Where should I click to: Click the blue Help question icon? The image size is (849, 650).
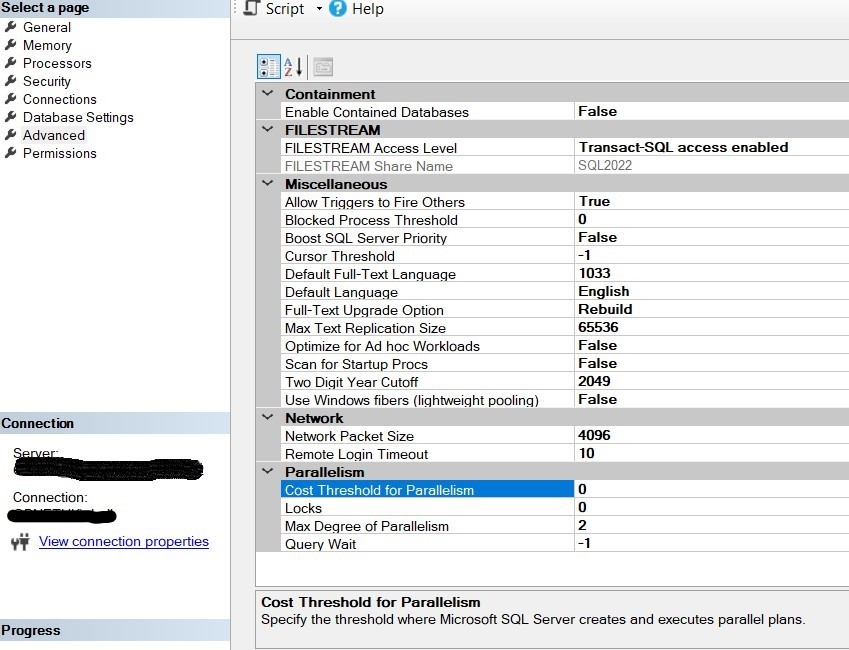(338, 9)
